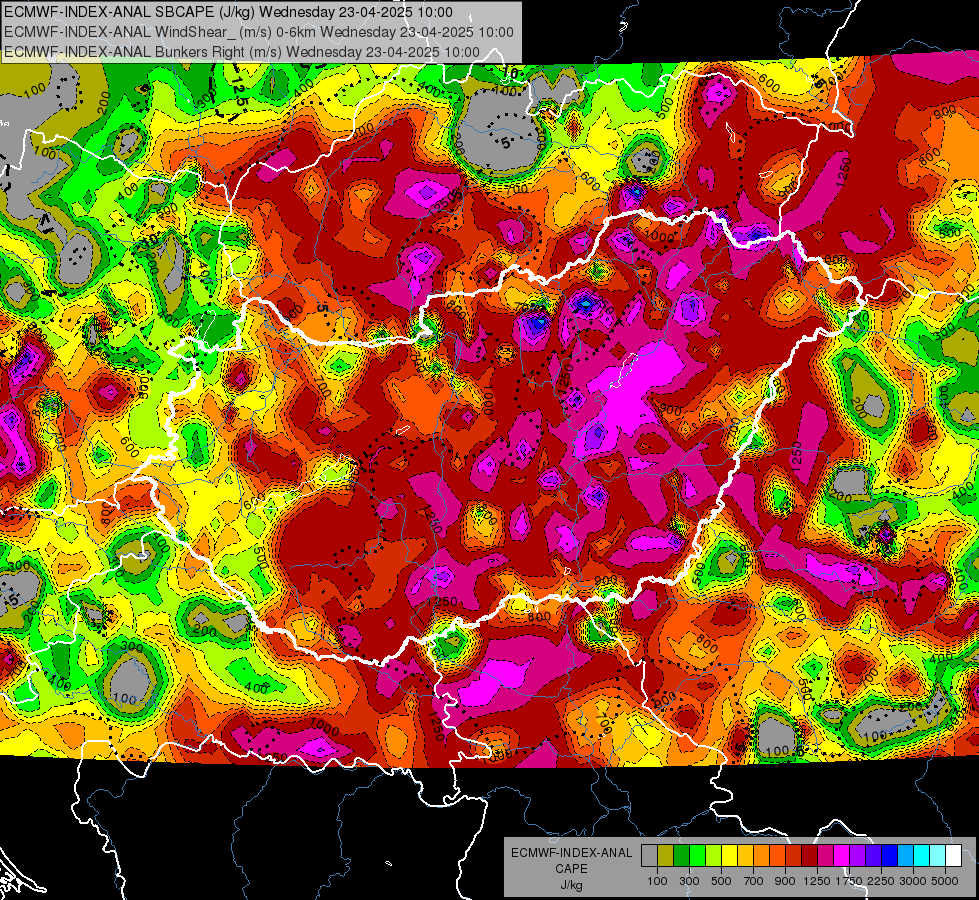Image resolution: width=979 pixels, height=900 pixels.
Task: Pick the orange swatch after 700
Action: click(762, 855)
